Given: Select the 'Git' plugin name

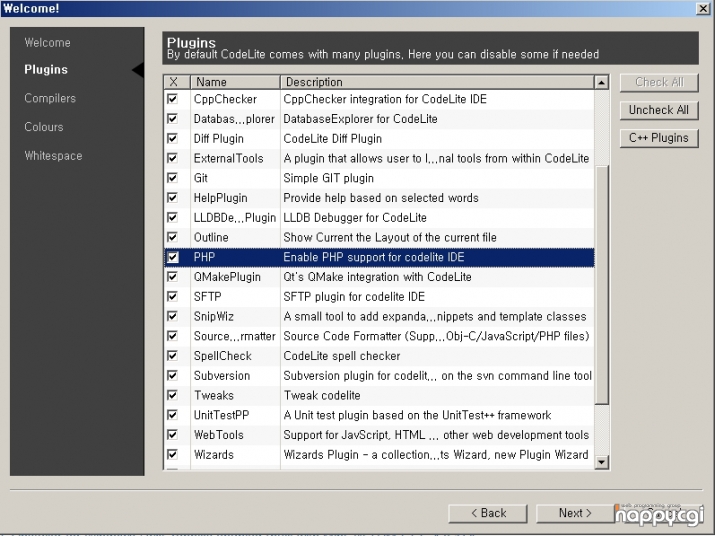Looking at the screenshot, I should coord(201,178).
